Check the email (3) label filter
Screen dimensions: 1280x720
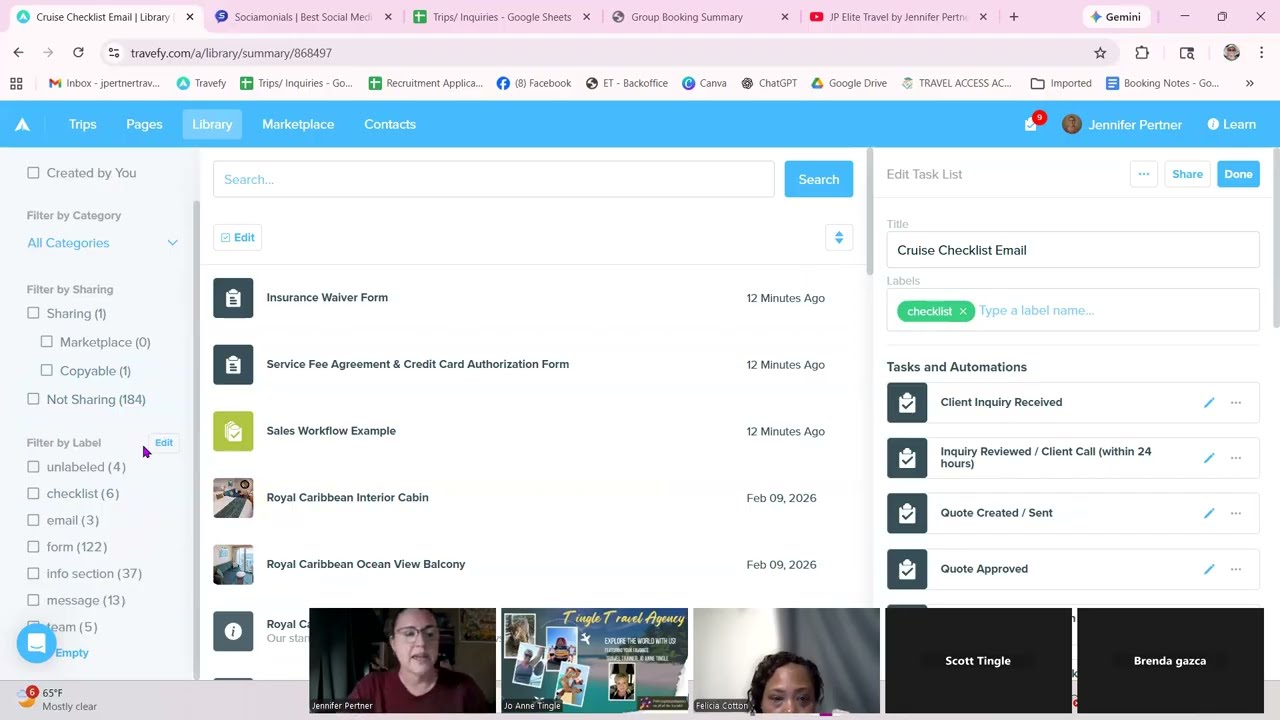click(33, 520)
